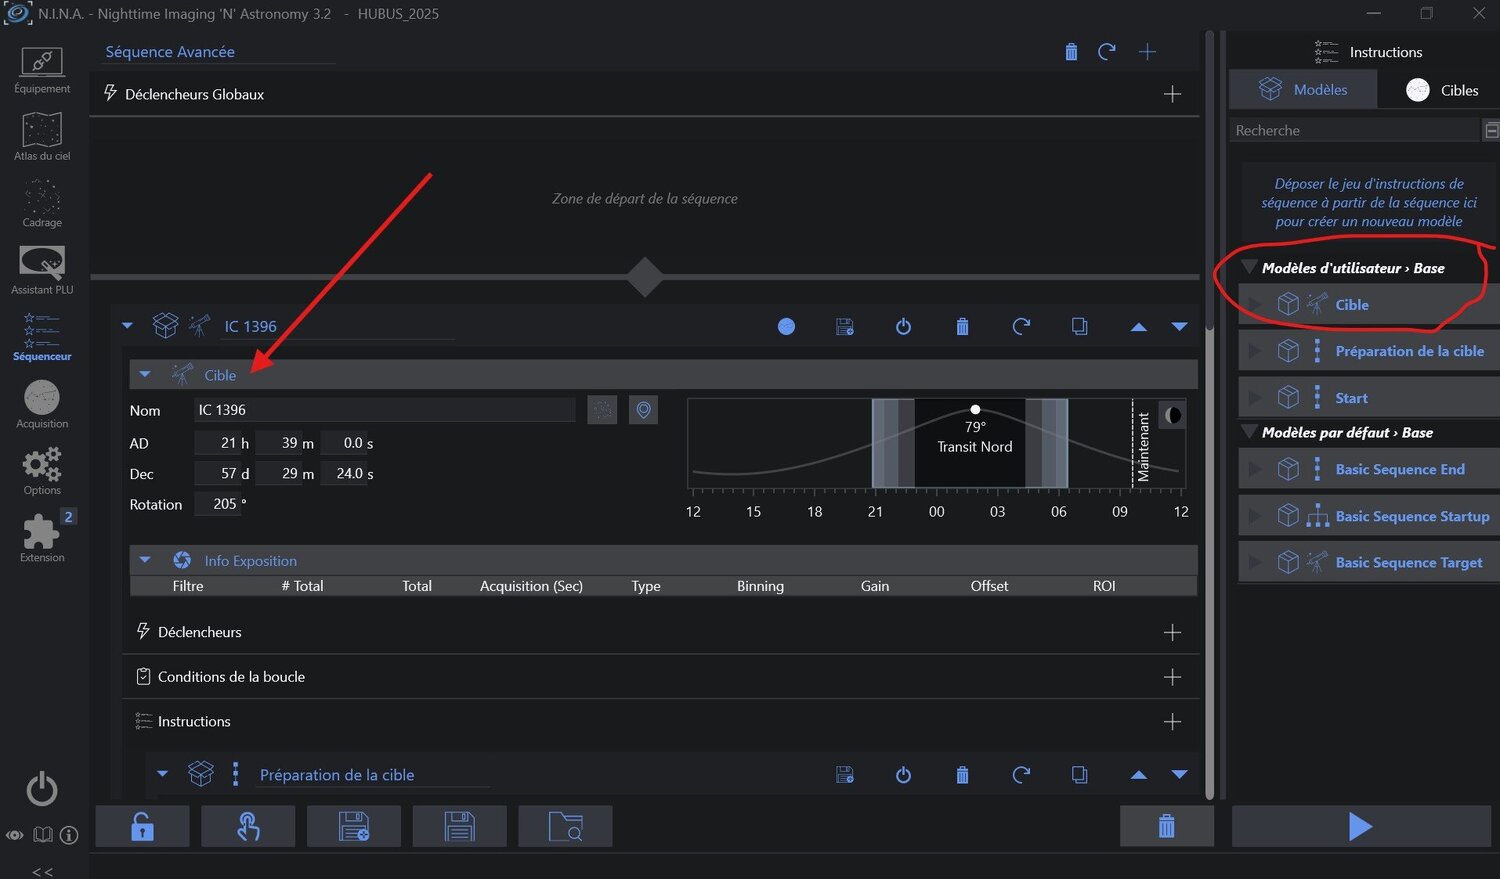Add a trigger in the Déclencheurs row
The height and width of the screenshot is (879, 1500).
point(1172,632)
